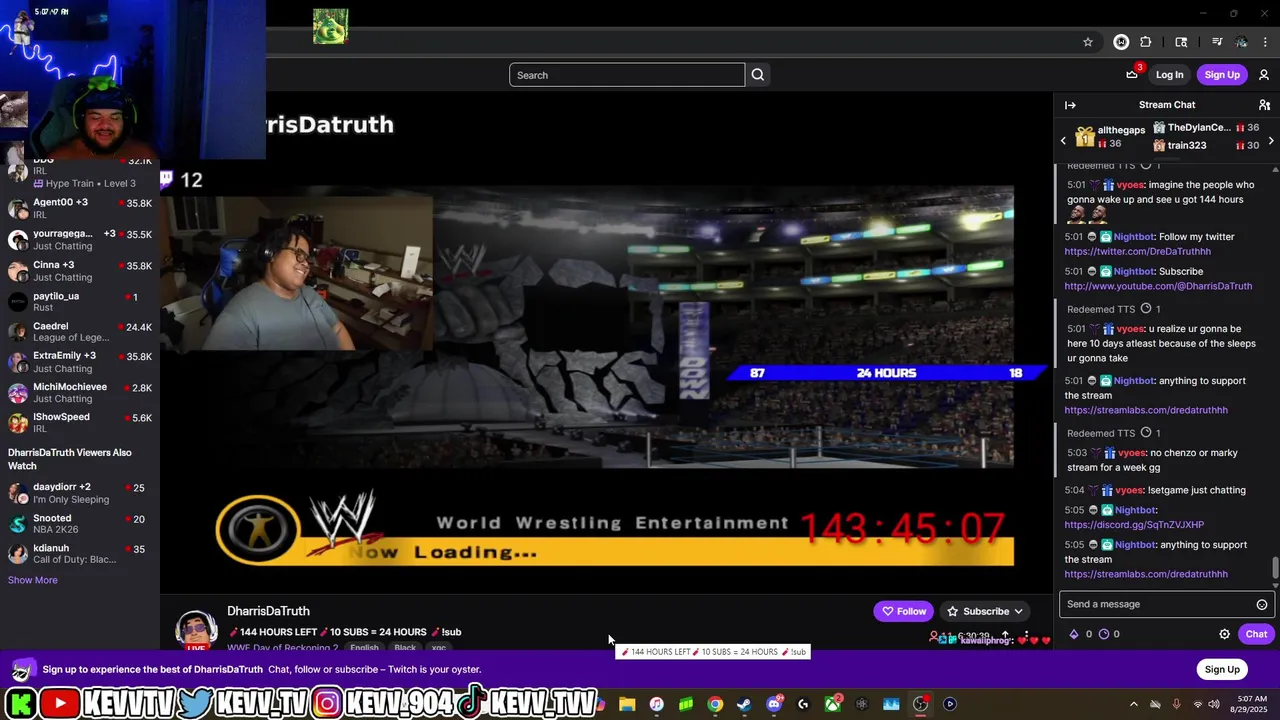Click DharrisDaTruth channel name below video
The image size is (1280, 720).
(268, 611)
